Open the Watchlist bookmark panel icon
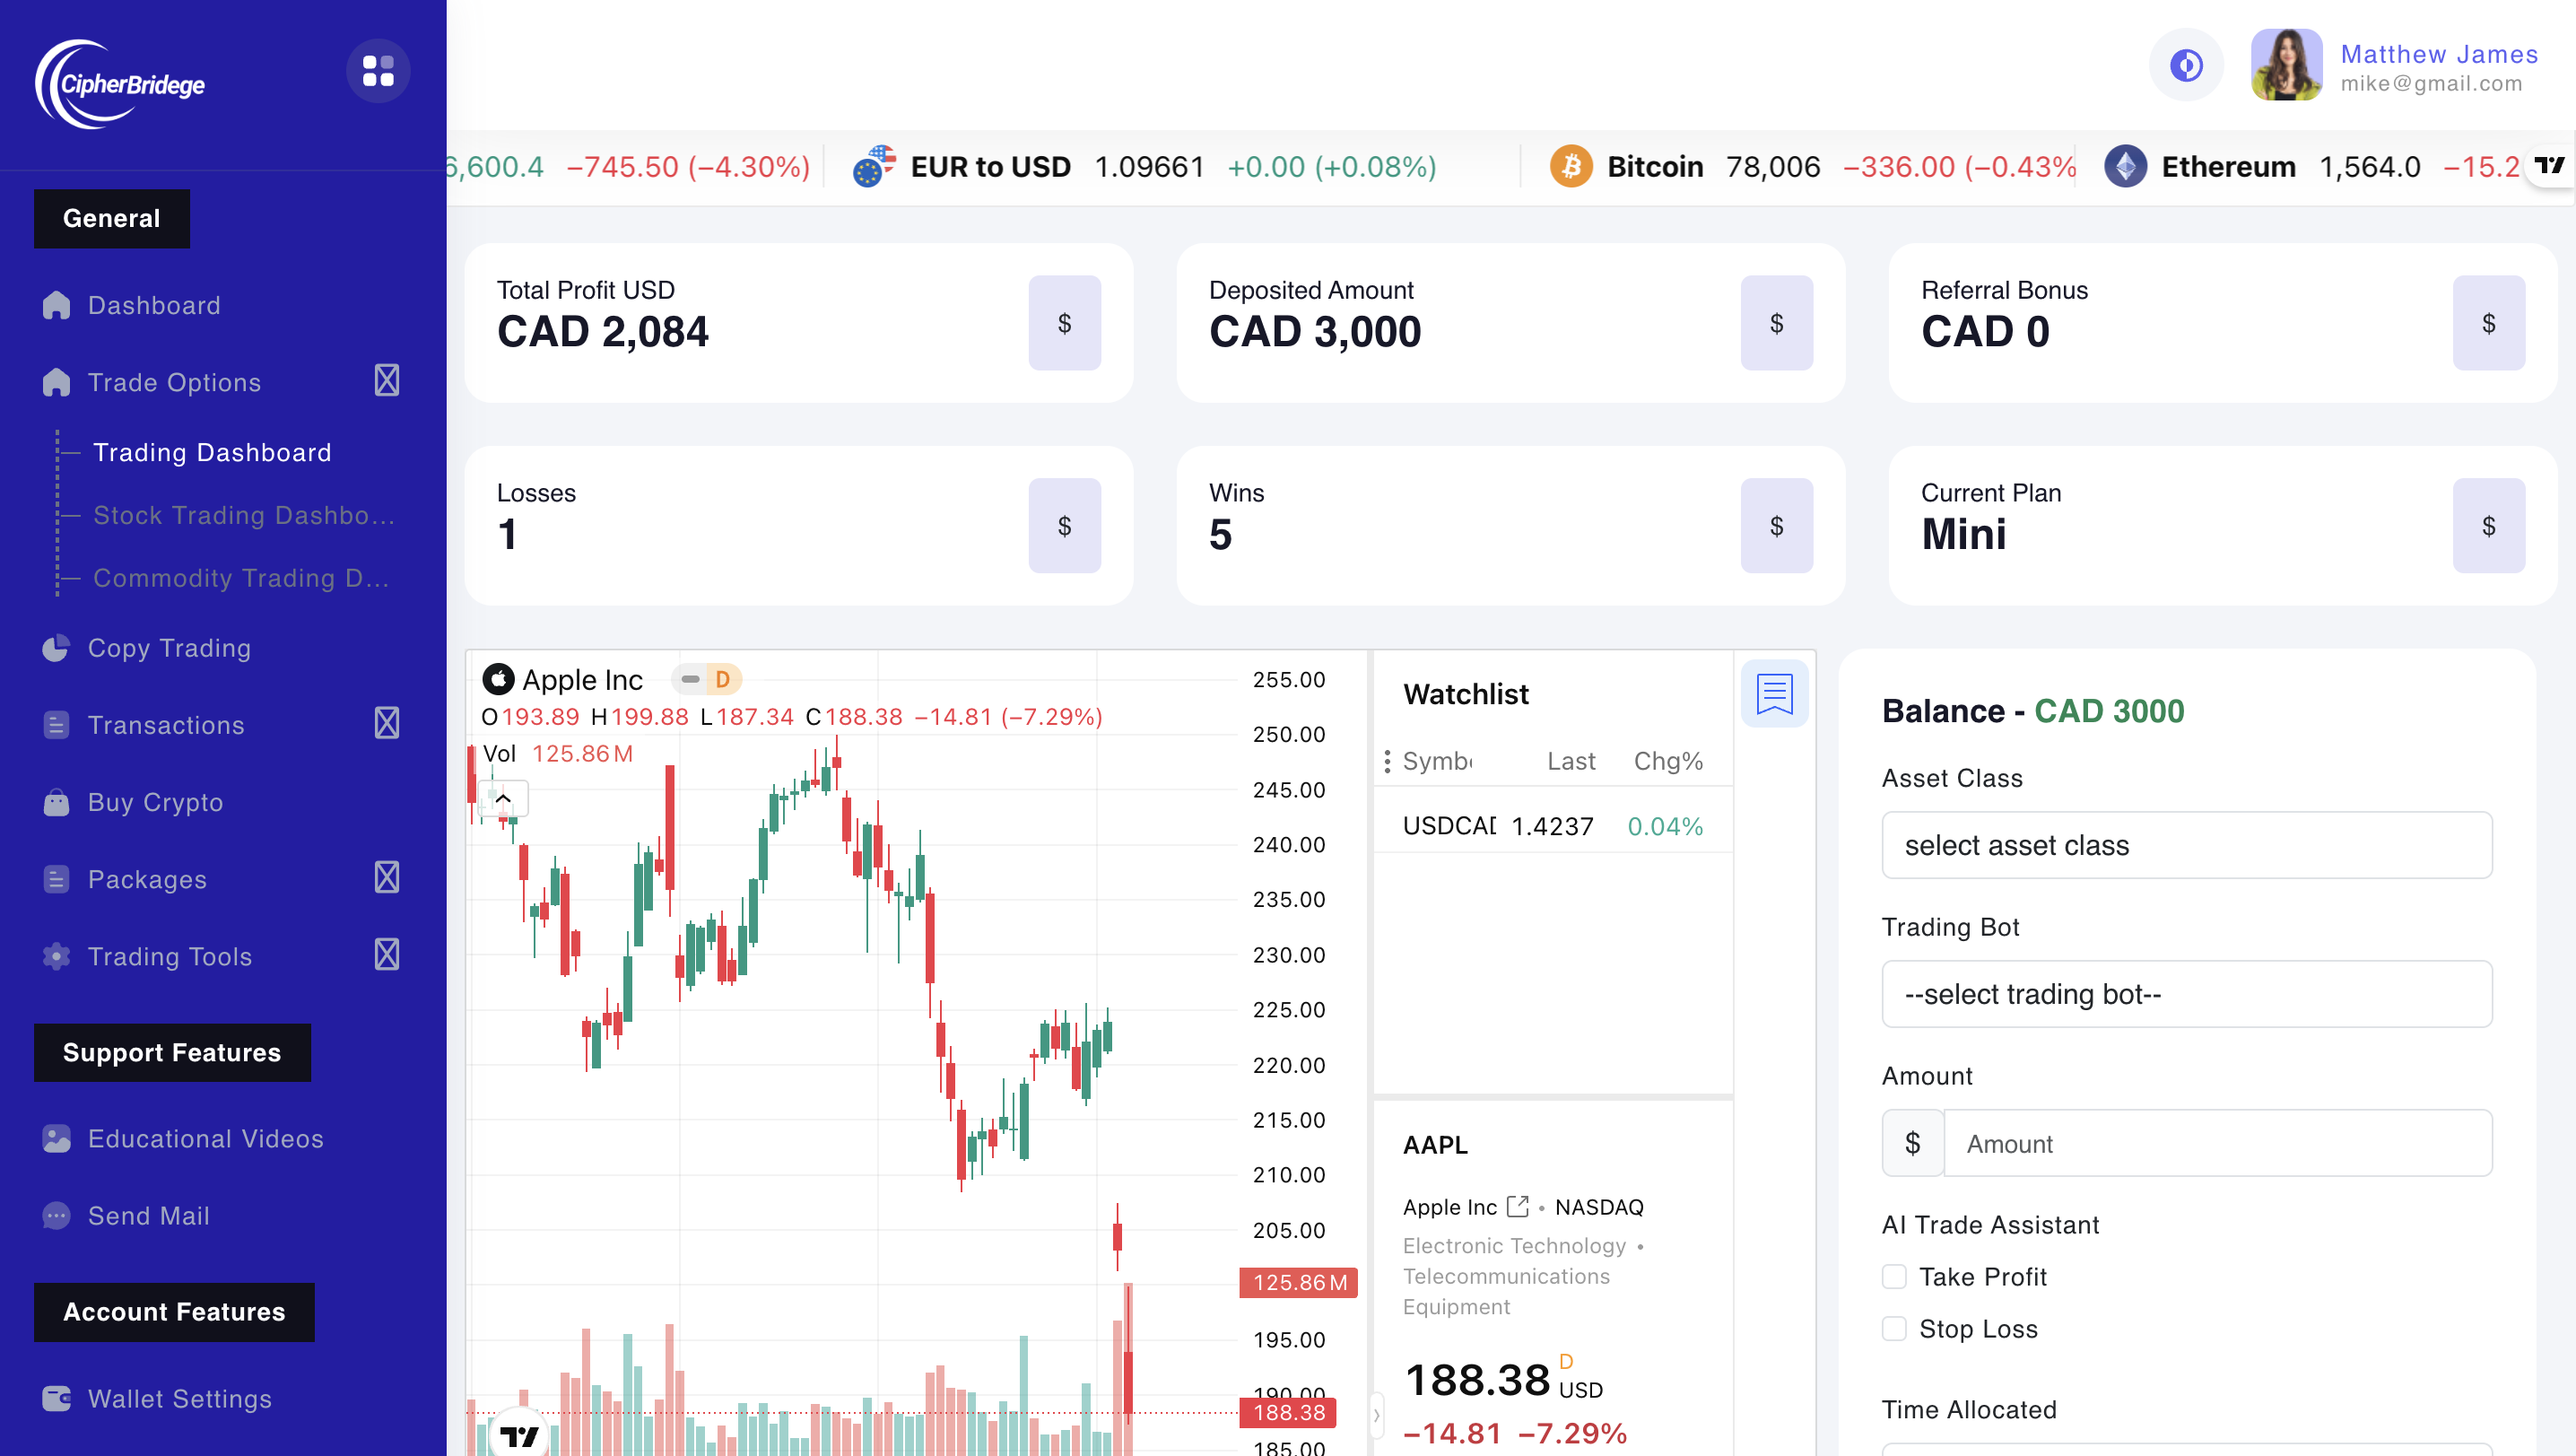Screen dimensions: 2576x1456 point(1774,693)
